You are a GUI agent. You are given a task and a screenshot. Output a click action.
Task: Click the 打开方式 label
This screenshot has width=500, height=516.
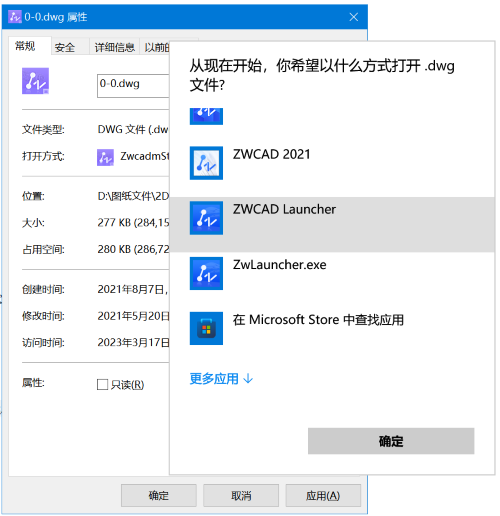[43, 156]
